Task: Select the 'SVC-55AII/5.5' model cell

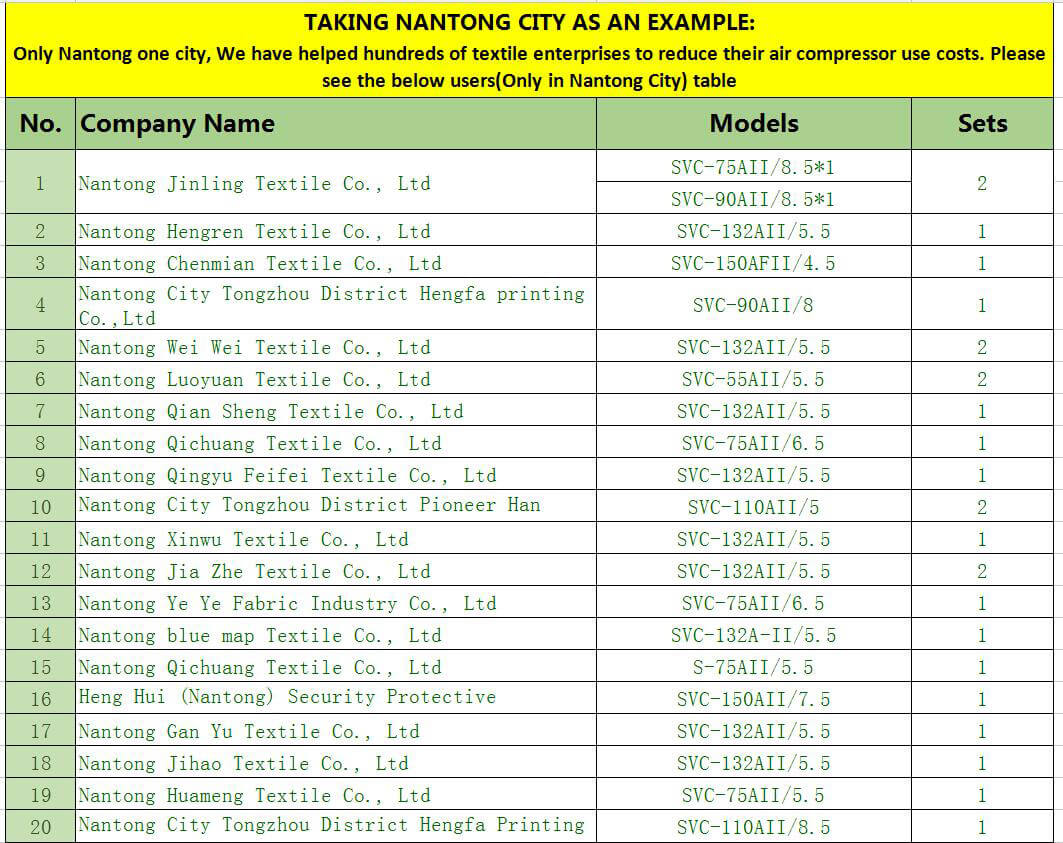Action: 754,378
